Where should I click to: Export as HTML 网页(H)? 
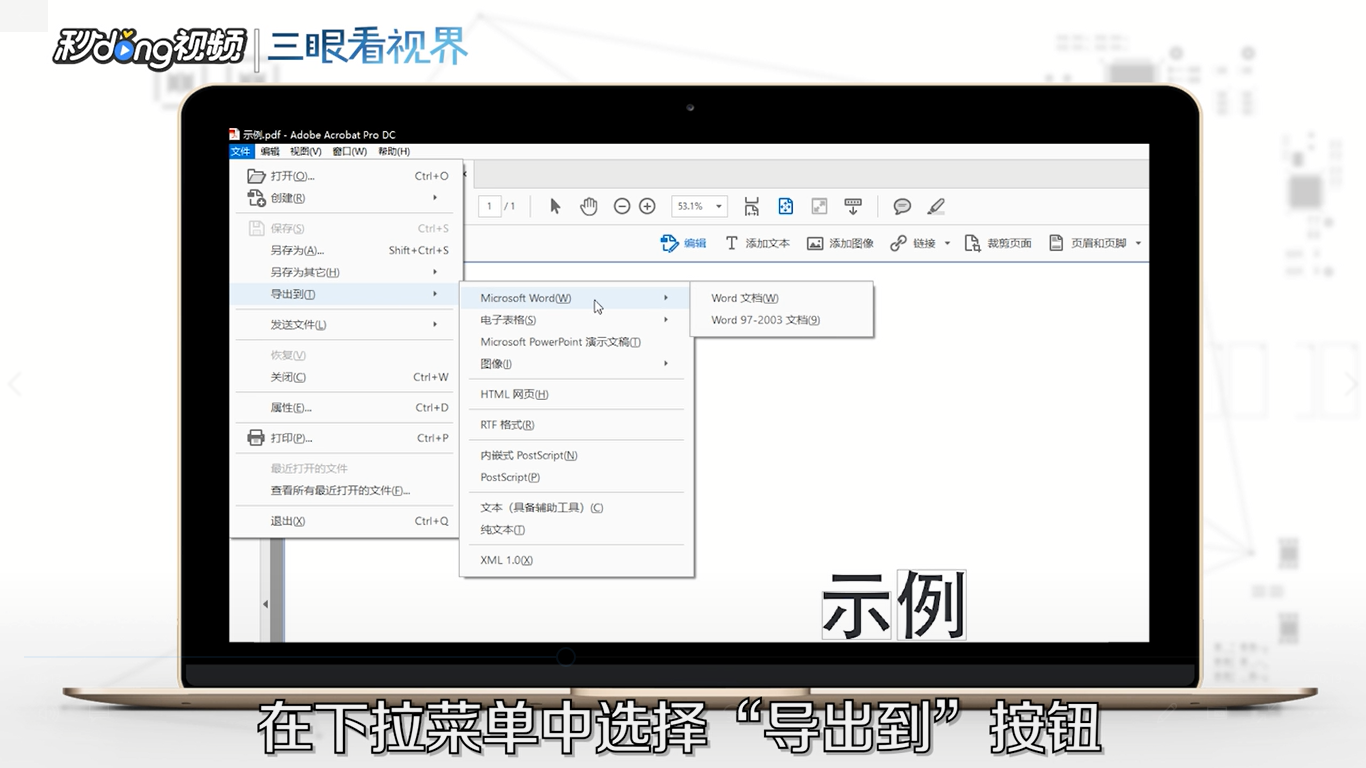(577, 394)
